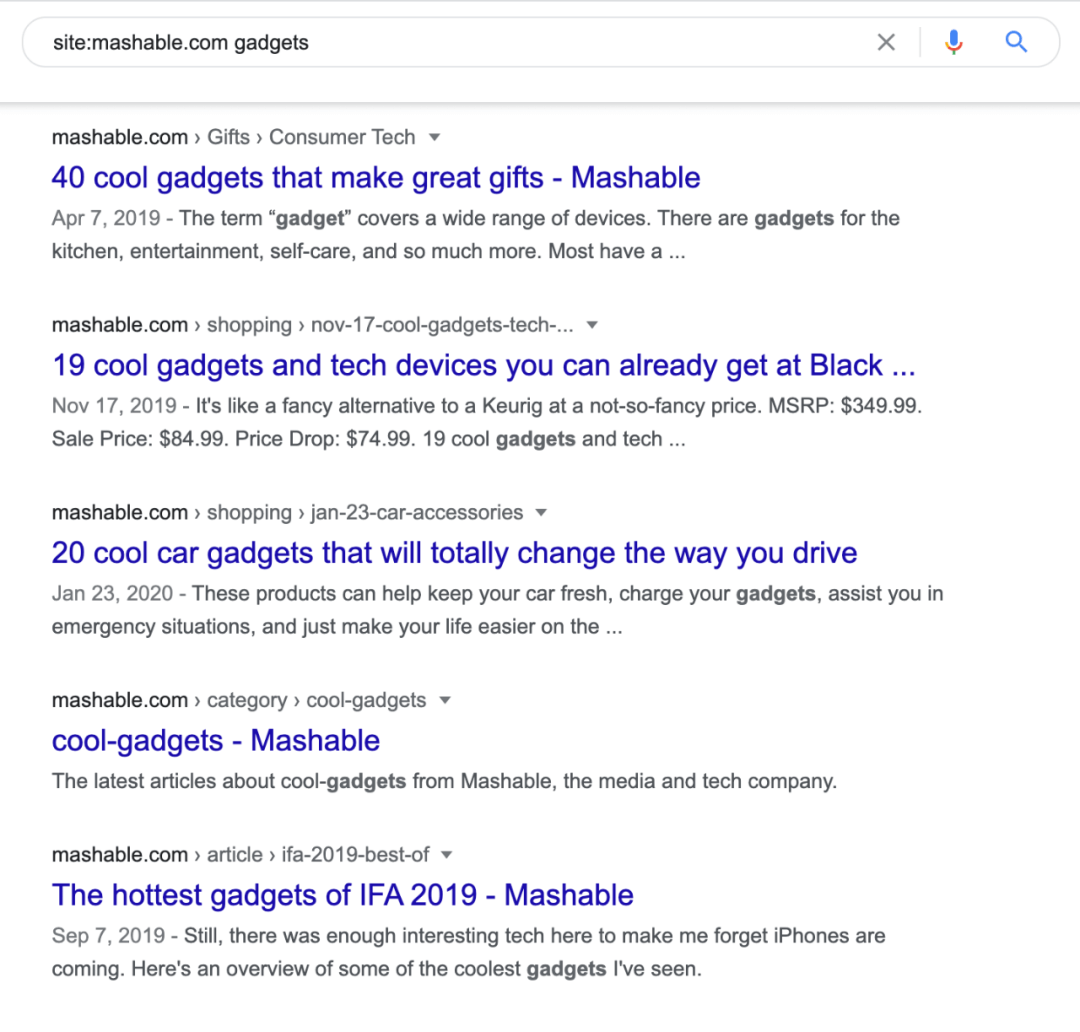Click the blue magnifying glass search icon
The height and width of the screenshot is (1032, 1080).
pyautogui.click(x=1016, y=42)
